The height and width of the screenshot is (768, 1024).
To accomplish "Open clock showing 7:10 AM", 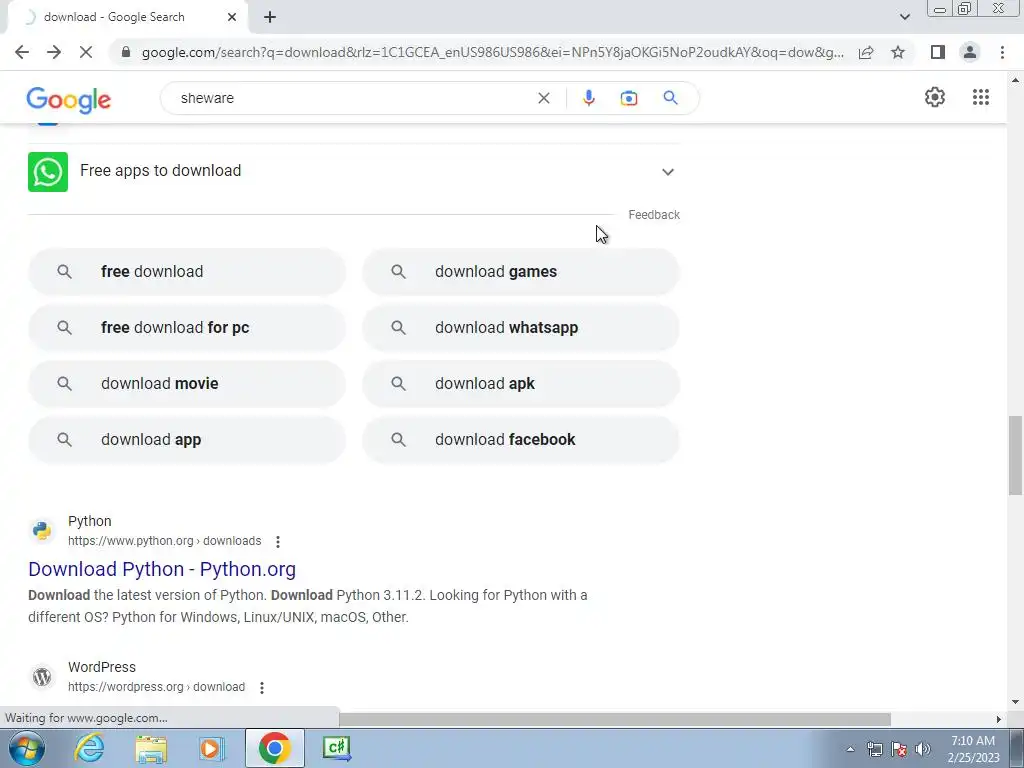I will (973, 749).
